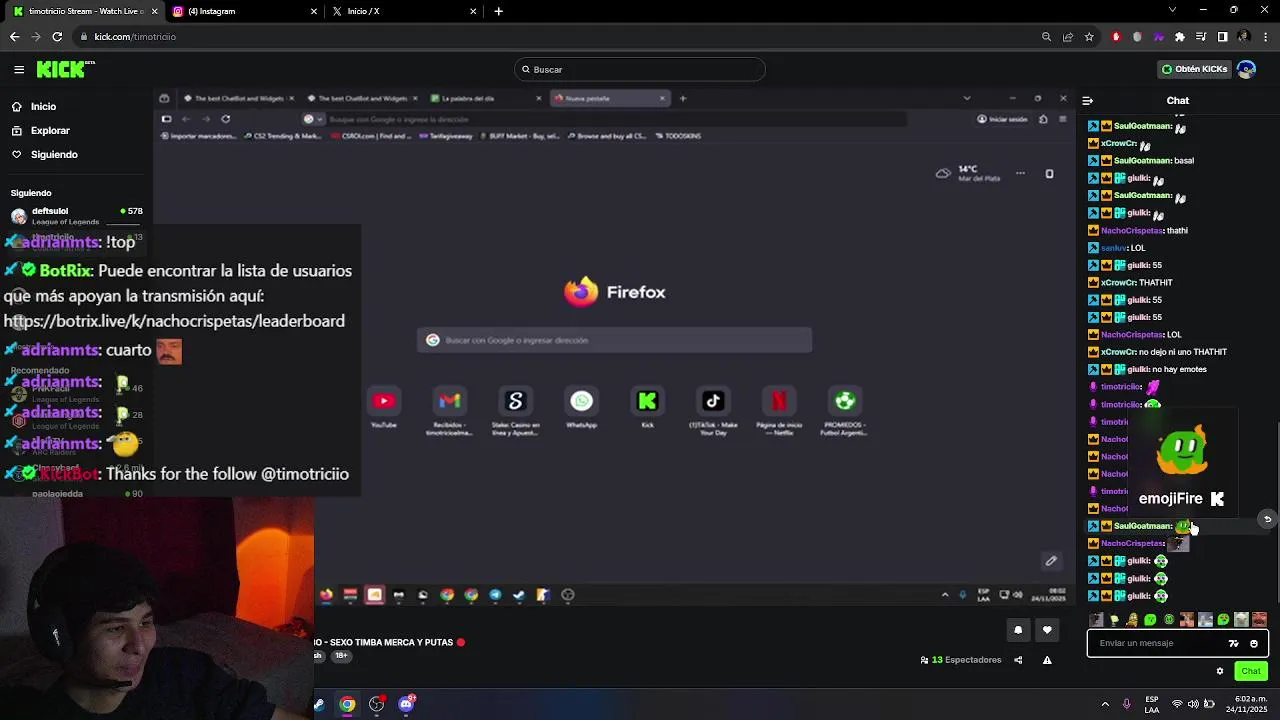Screen dimensions: 1280x720
Task: Select the Nueva pestaña tab in stream
Action: (608, 98)
